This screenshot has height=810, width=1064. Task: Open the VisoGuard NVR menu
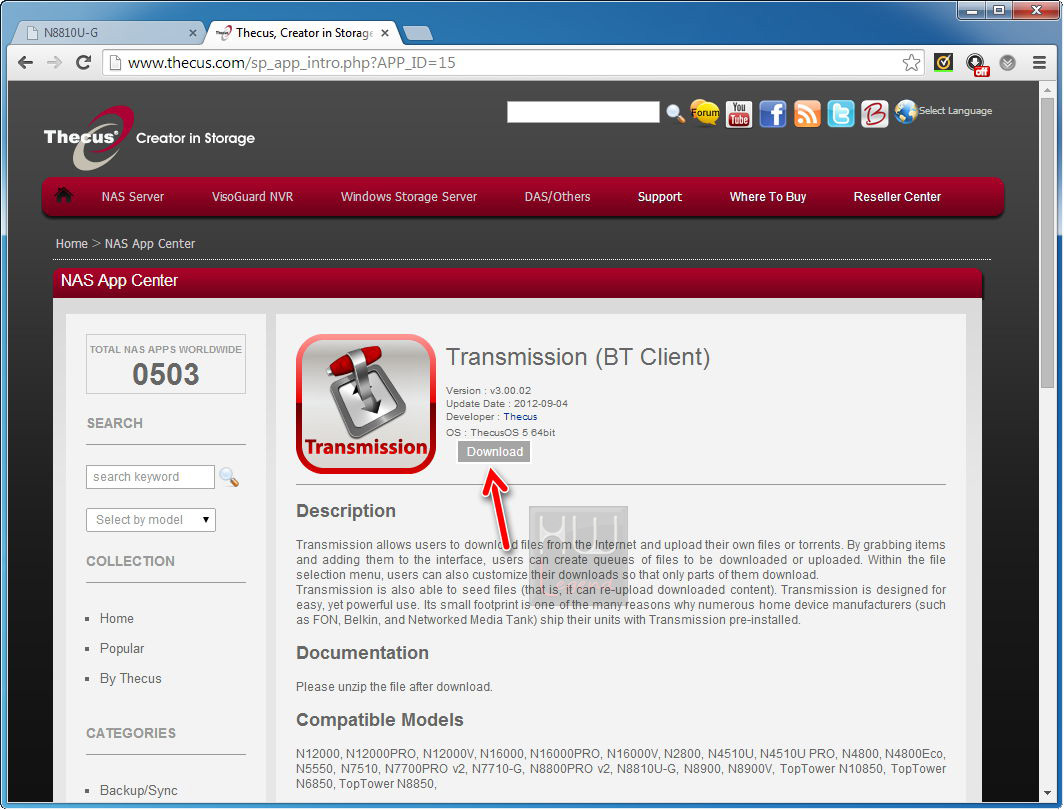coord(252,197)
